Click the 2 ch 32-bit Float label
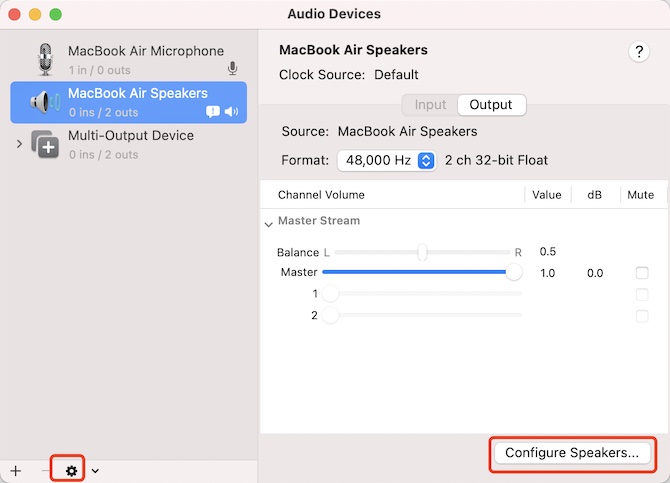 [496, 160]
